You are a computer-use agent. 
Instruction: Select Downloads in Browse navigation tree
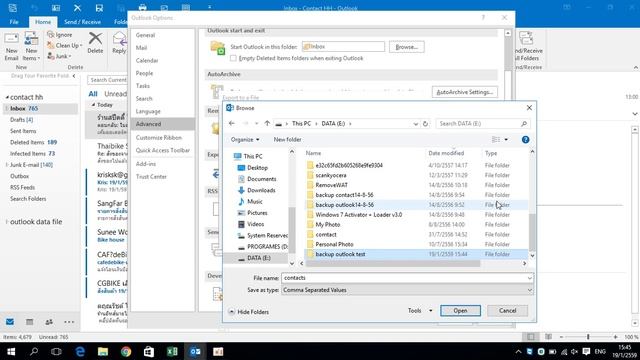[261, 190]
